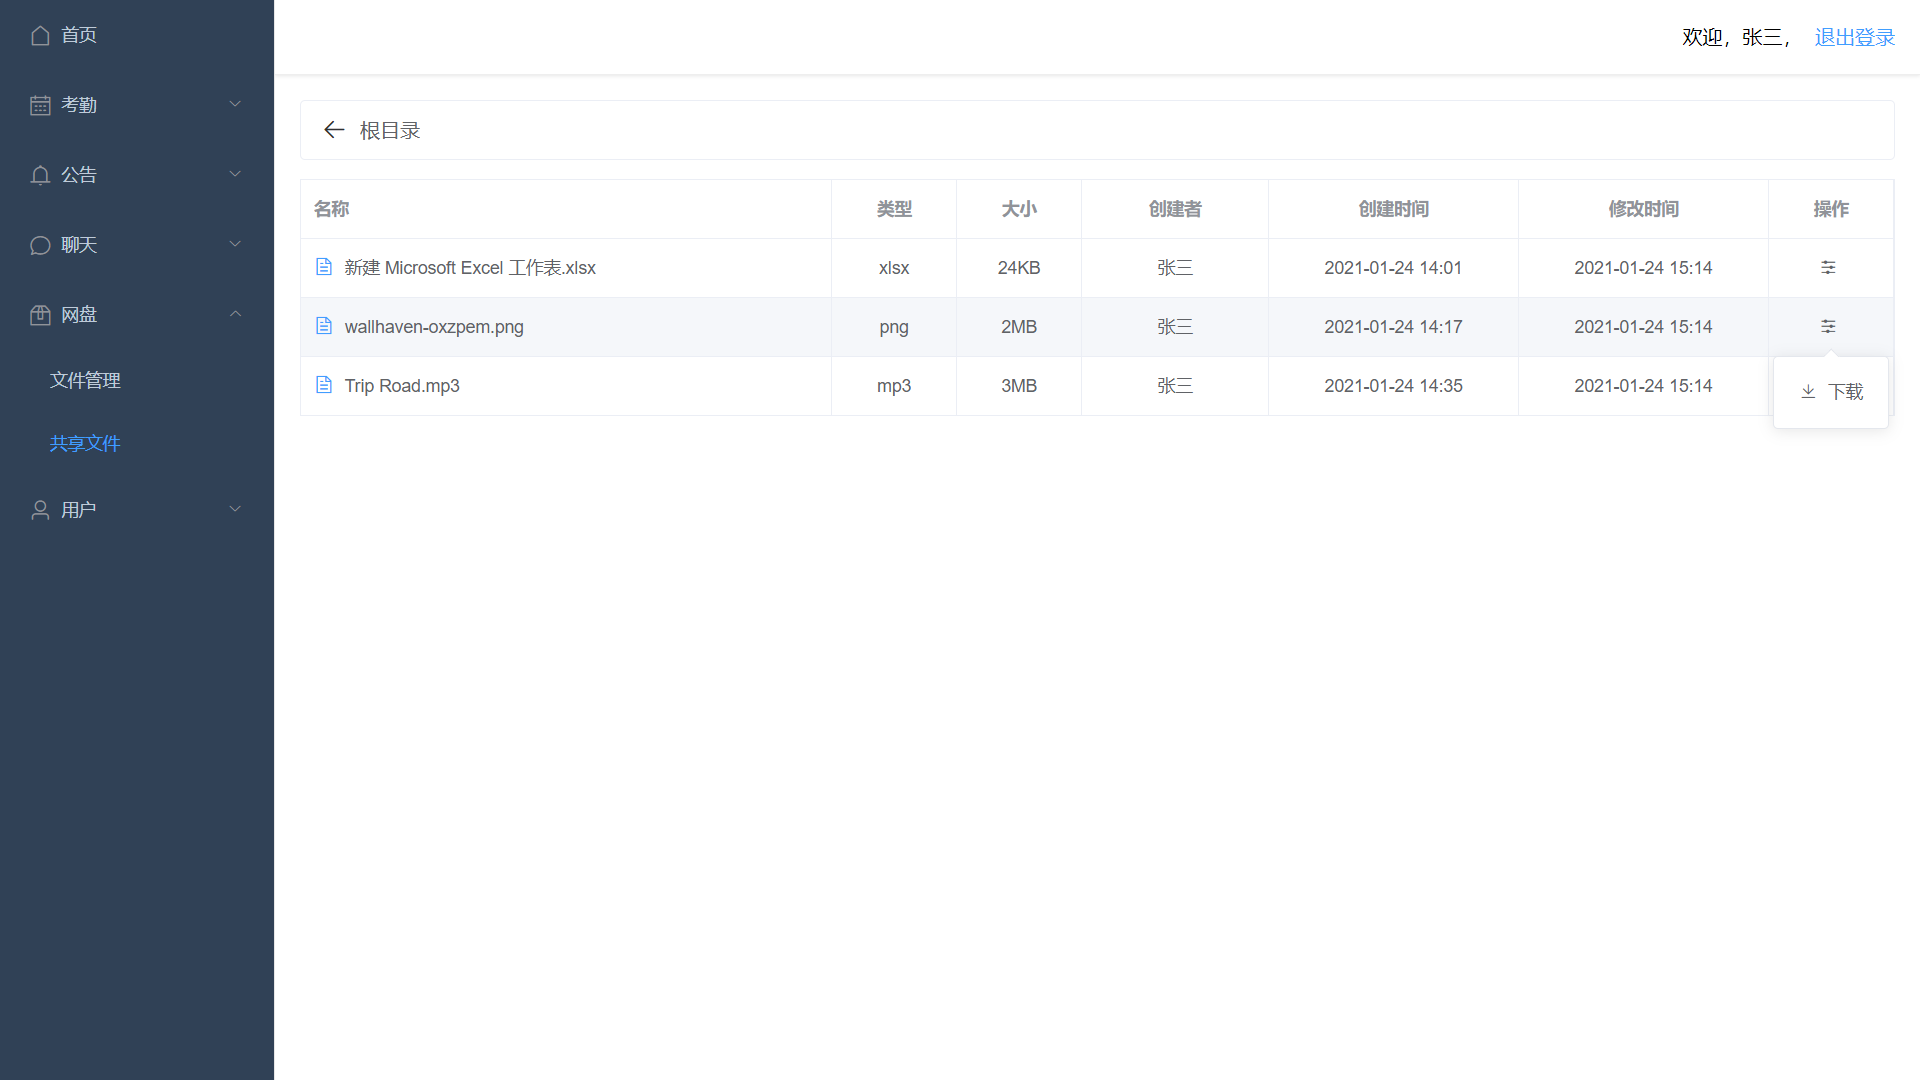Click file icon beside Trip Road.mp3
Image resolution: width=1920 pixels, height=1080 pixels.
[x=324, y=385]
